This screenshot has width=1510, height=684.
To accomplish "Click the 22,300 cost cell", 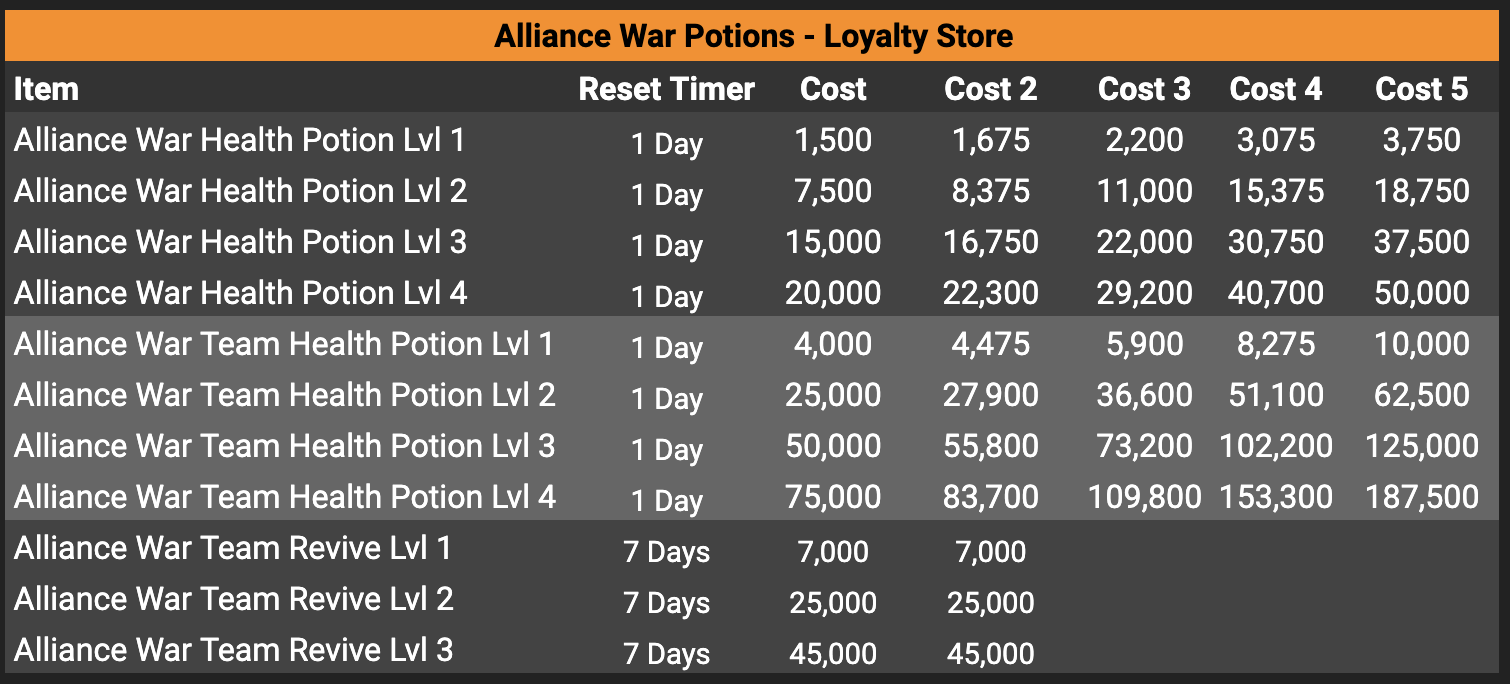I will [991, 293].
